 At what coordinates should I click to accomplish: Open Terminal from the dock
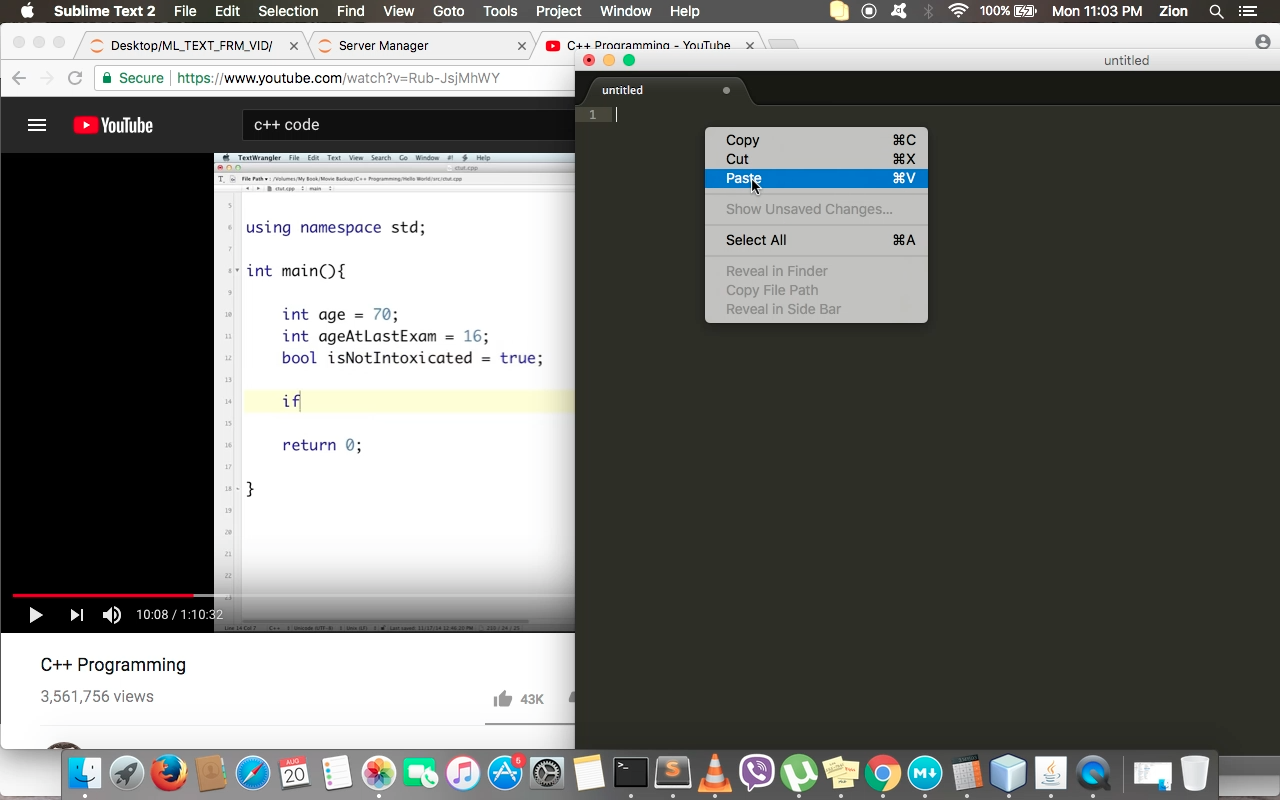point(630,773)
